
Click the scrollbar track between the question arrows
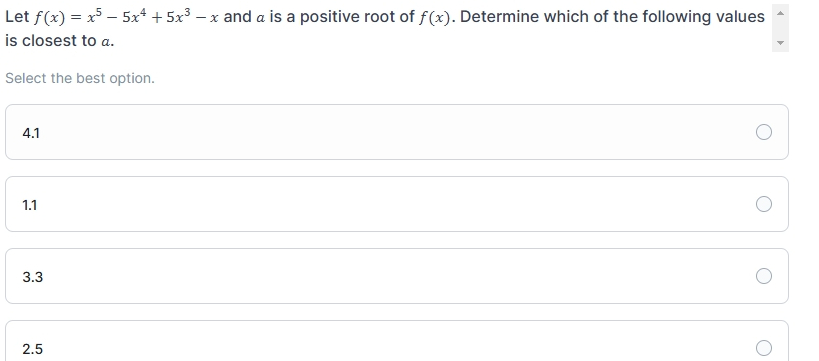tap(780, 28)
